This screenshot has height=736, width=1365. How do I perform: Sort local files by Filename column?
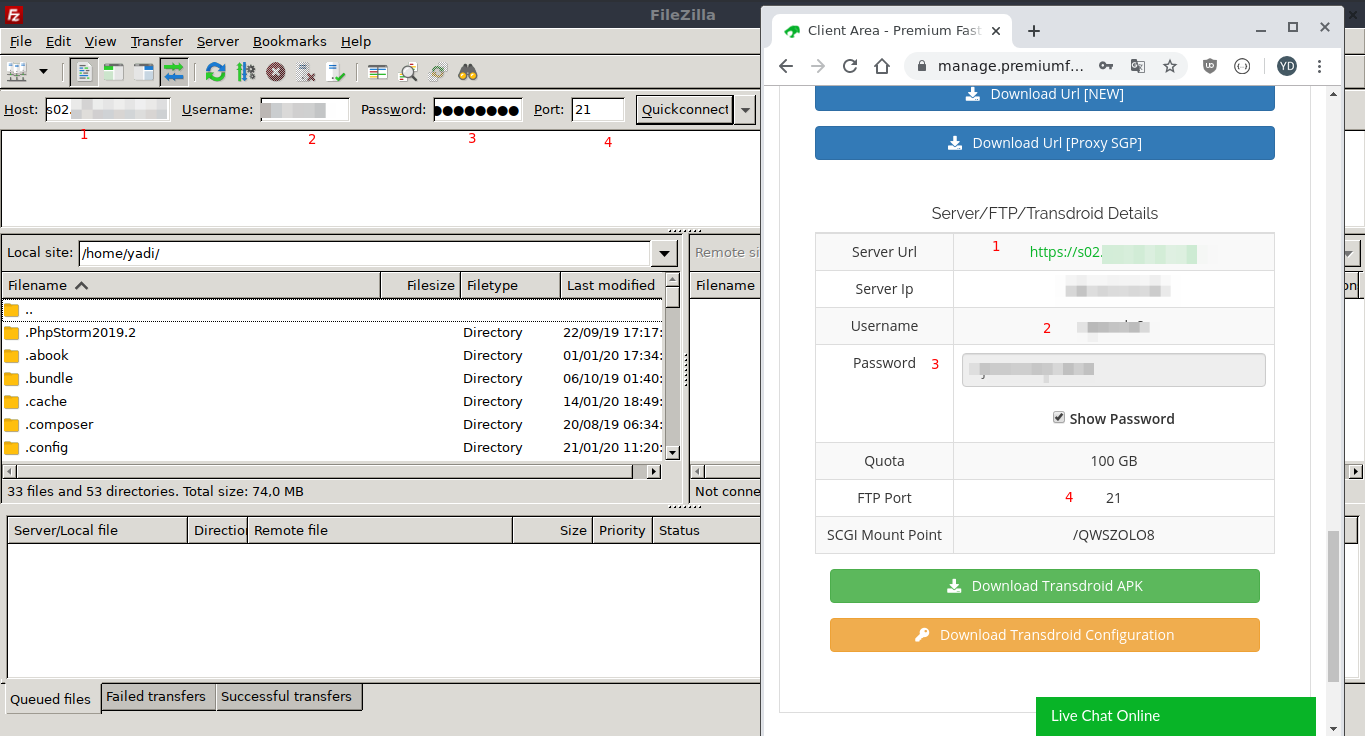[x=191, y=285]
